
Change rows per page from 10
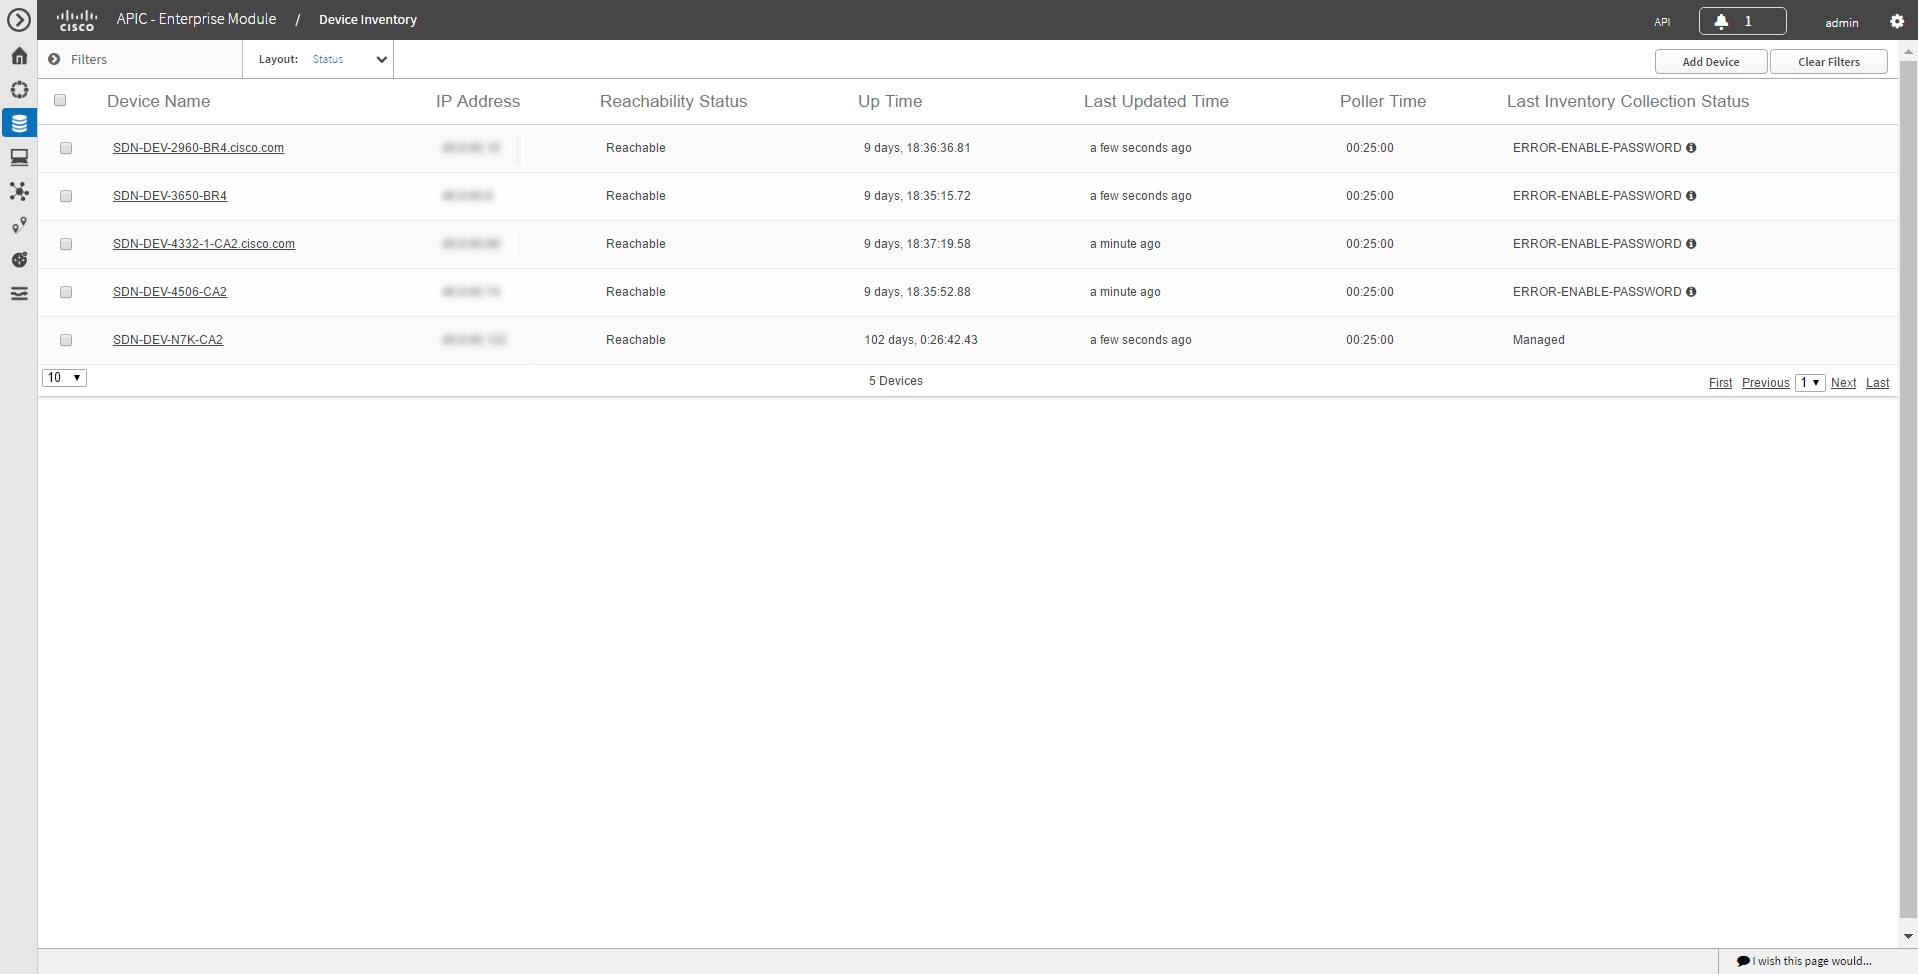click(x=63, y=377)
